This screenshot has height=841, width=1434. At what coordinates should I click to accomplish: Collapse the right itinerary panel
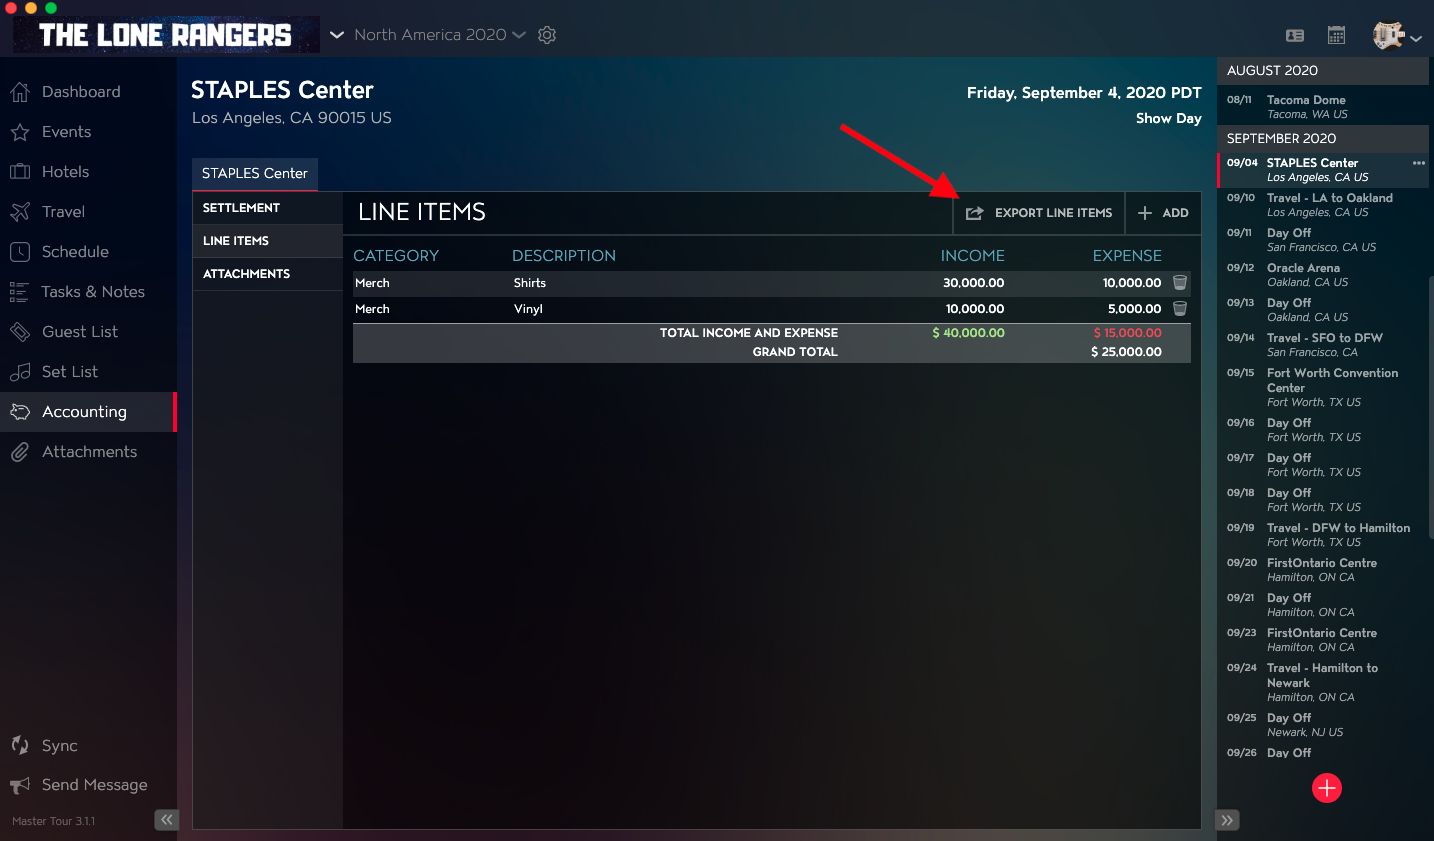tap(1227, 820)
